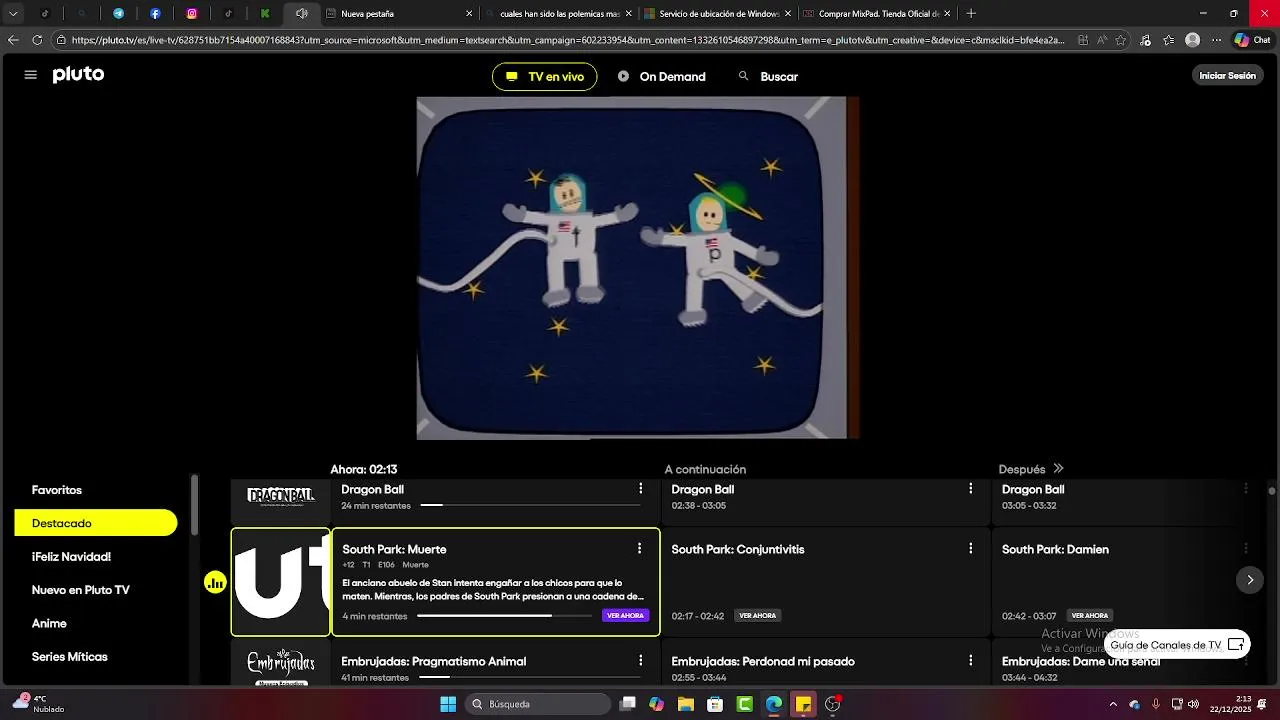Screen dimensions: 1280x720
Task: Add page to browser favorites star
Action: (1121, 40)
